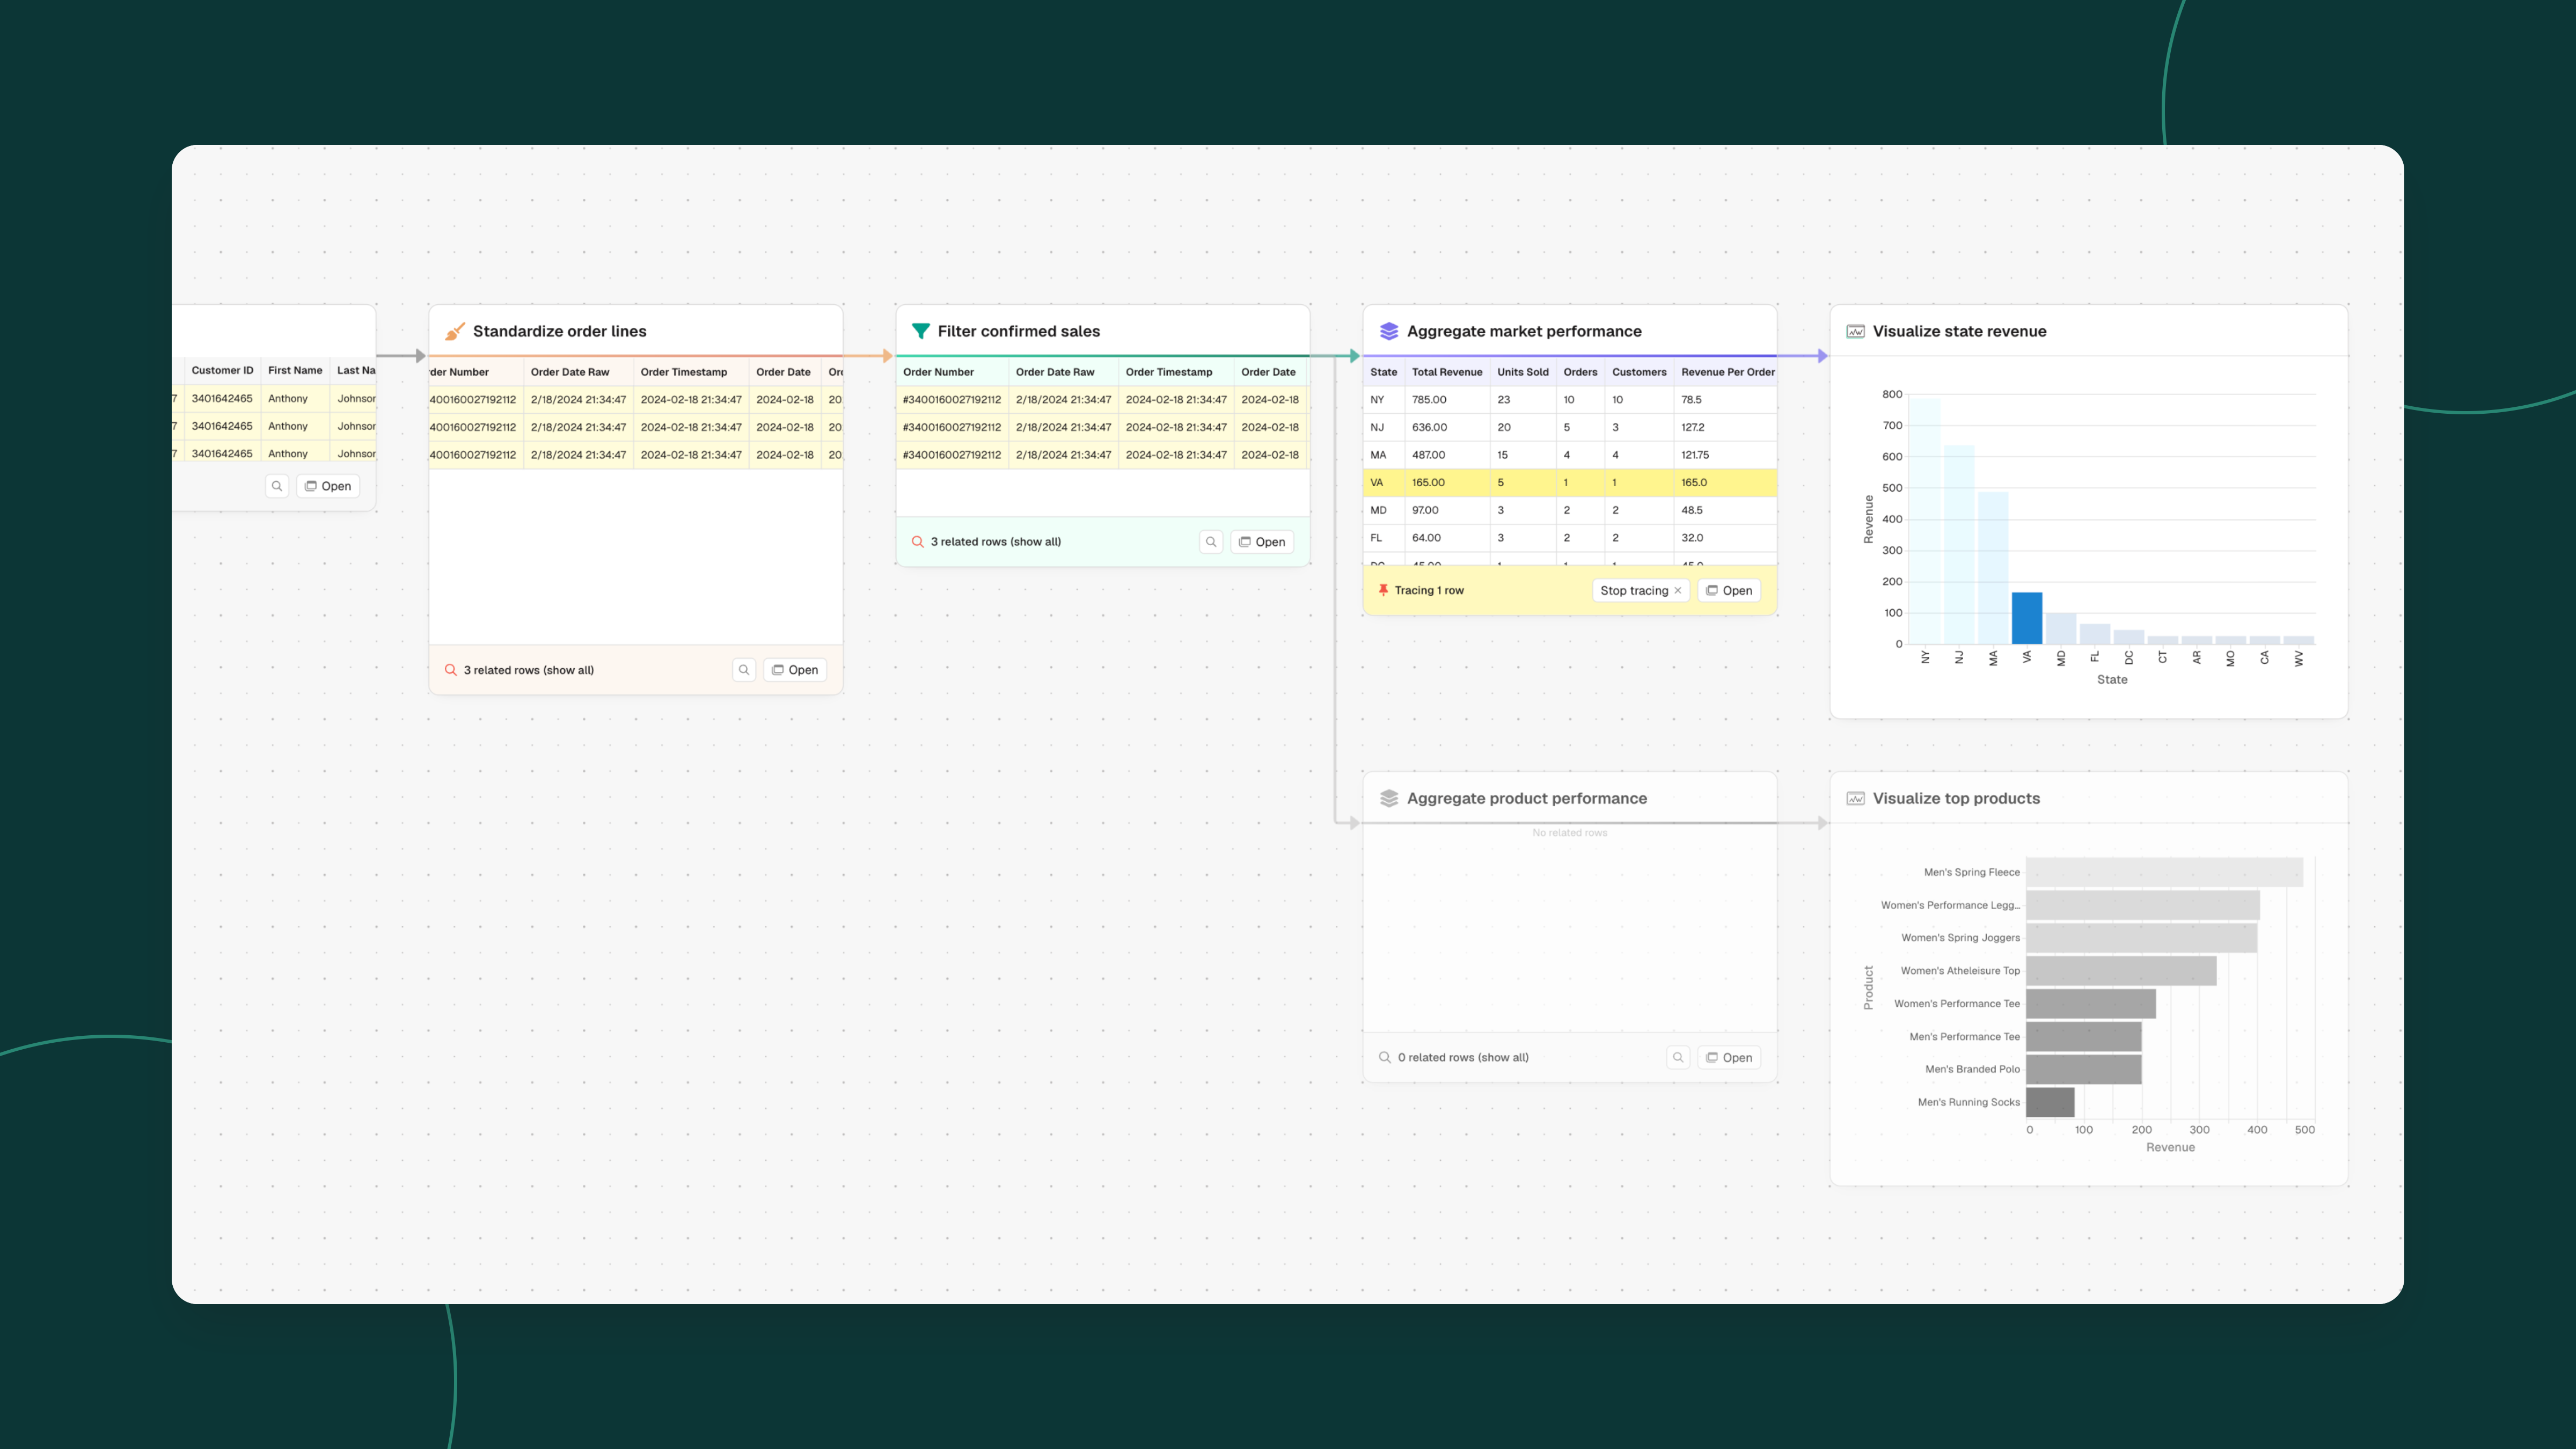Screen dimensions: 2576x1449
Task: Click the Women's Performance Tee bar
Action: [x=2091, y=1004]
